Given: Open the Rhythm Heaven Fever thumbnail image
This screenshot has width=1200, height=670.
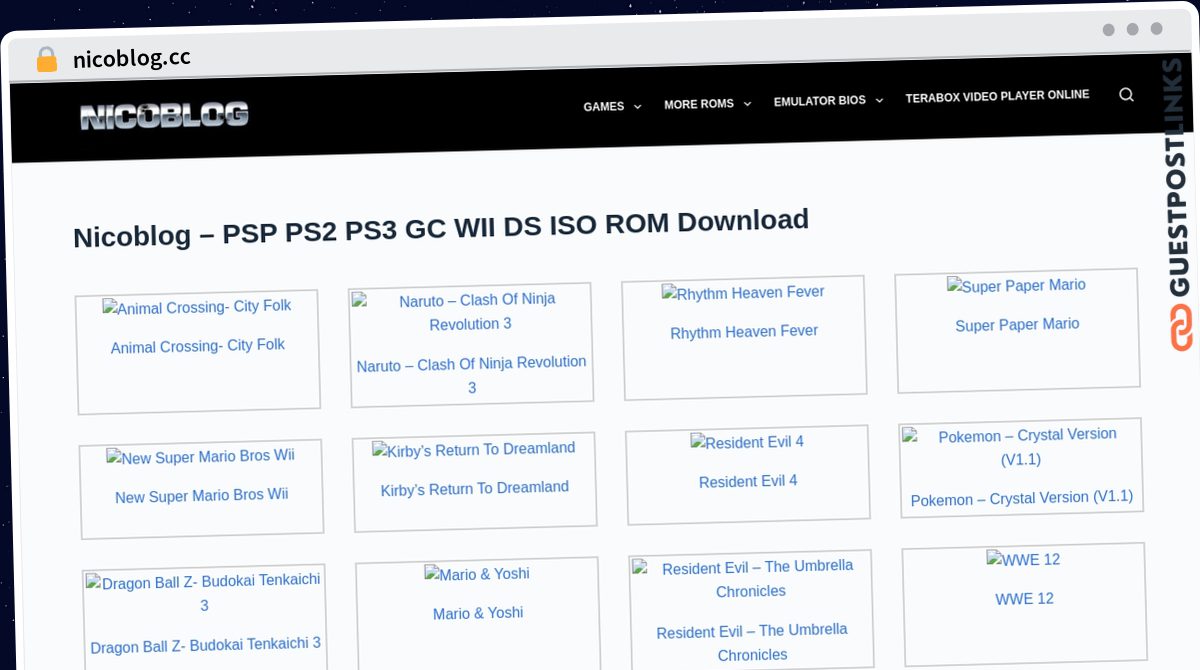Looking at the screenshot, I should pyautogui.click(x=743, y=293).
